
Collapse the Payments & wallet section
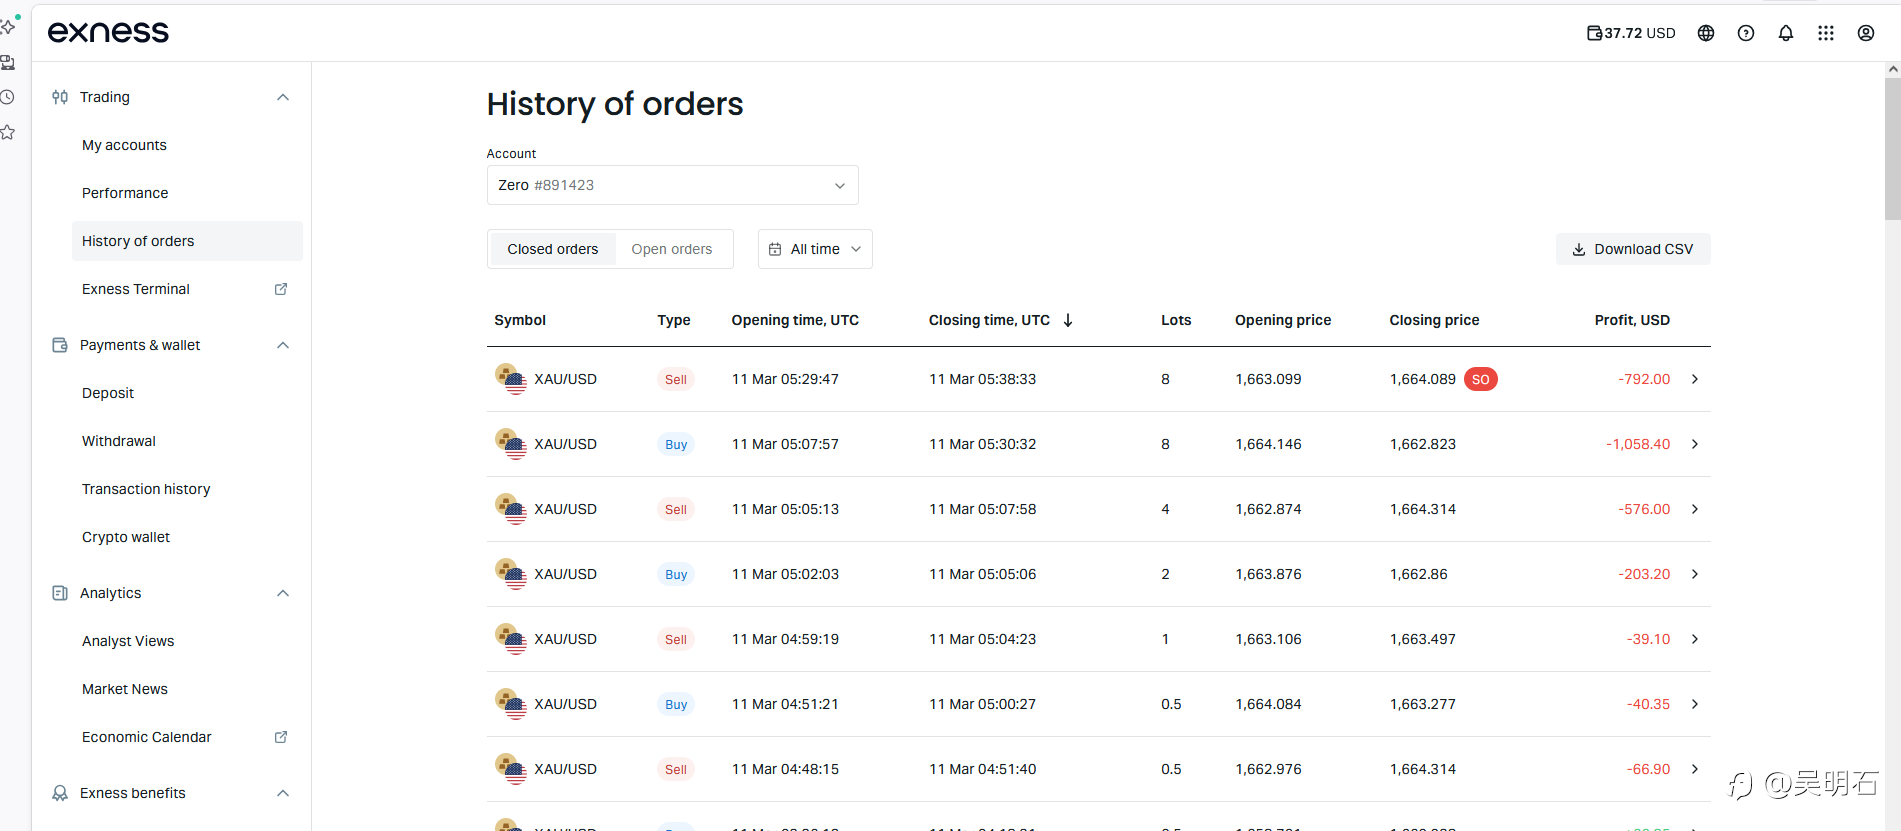(283, 345)
